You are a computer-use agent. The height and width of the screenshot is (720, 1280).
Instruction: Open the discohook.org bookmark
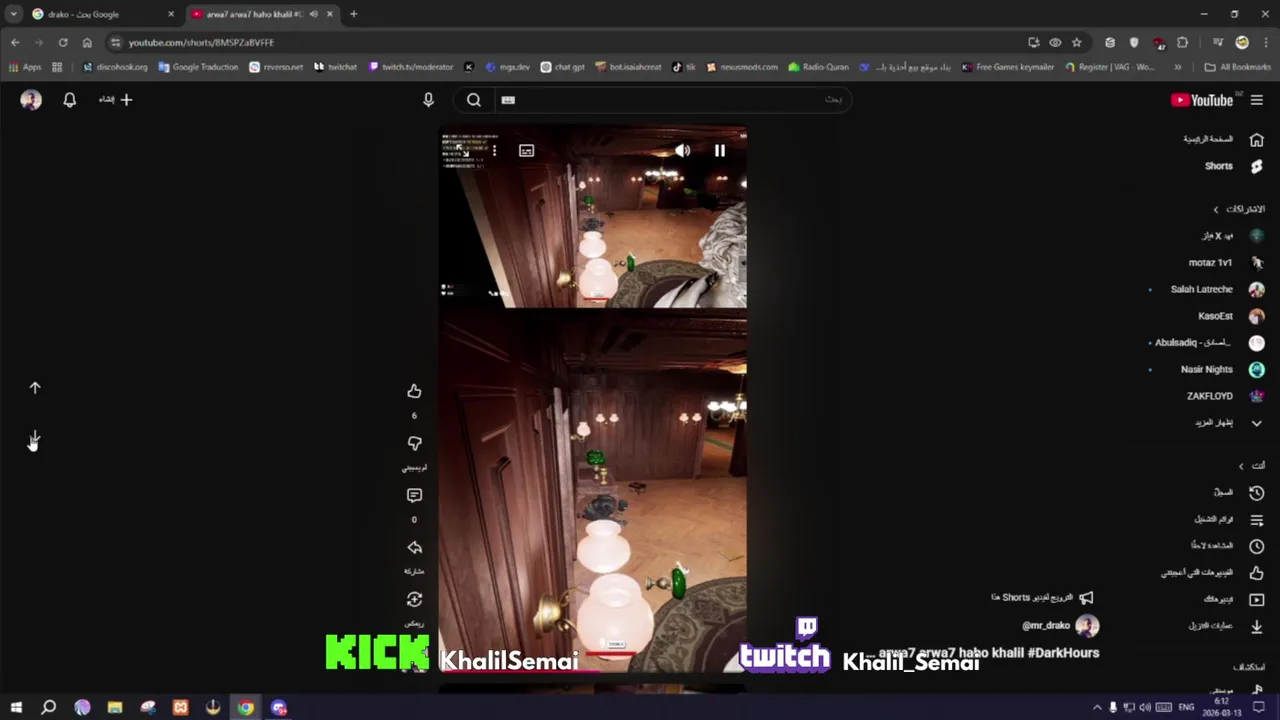[x=115, y=67]
